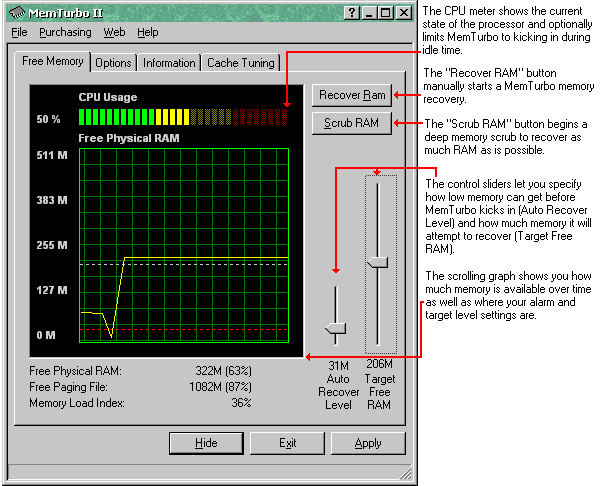Switch to the Options tab

click(x=113, y=63)
